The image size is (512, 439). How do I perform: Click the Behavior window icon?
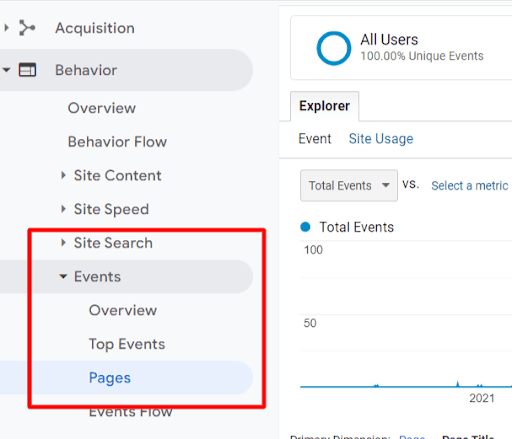(27, 70)
